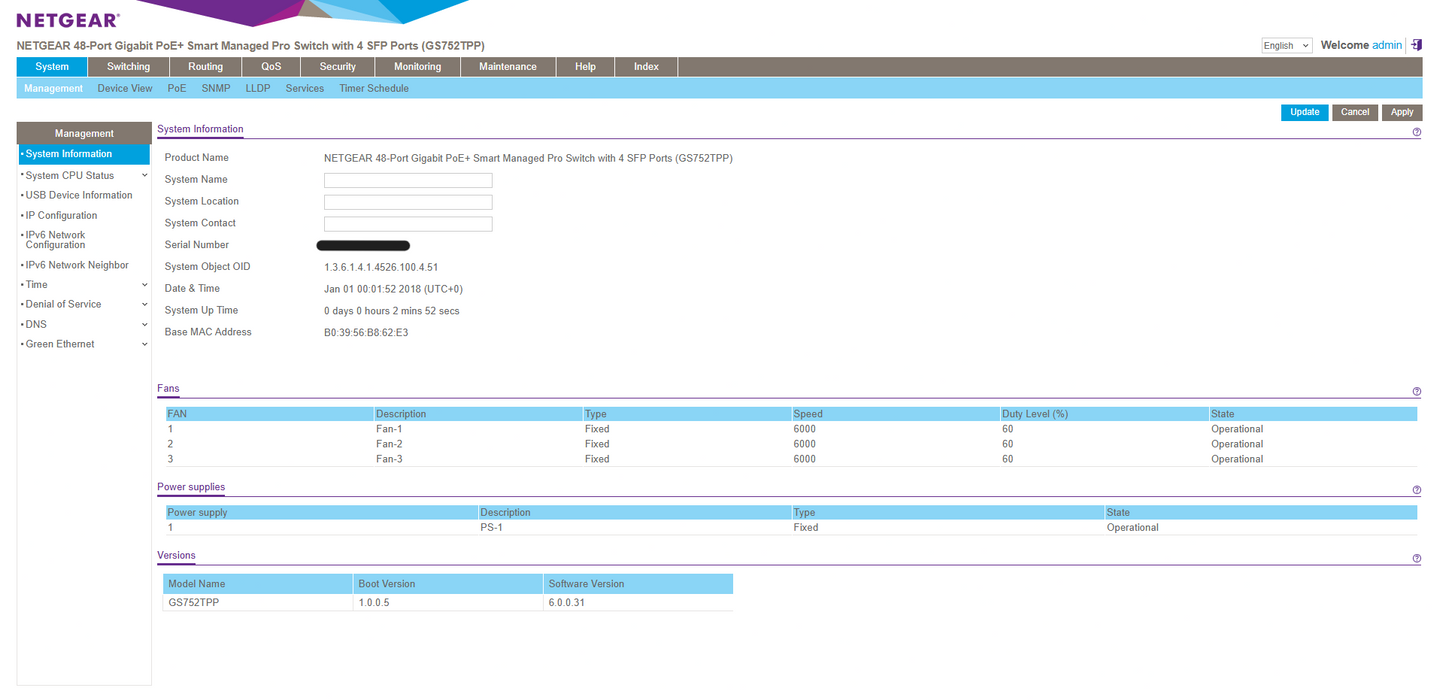Open the Monitoring main tab

point(417,67)
